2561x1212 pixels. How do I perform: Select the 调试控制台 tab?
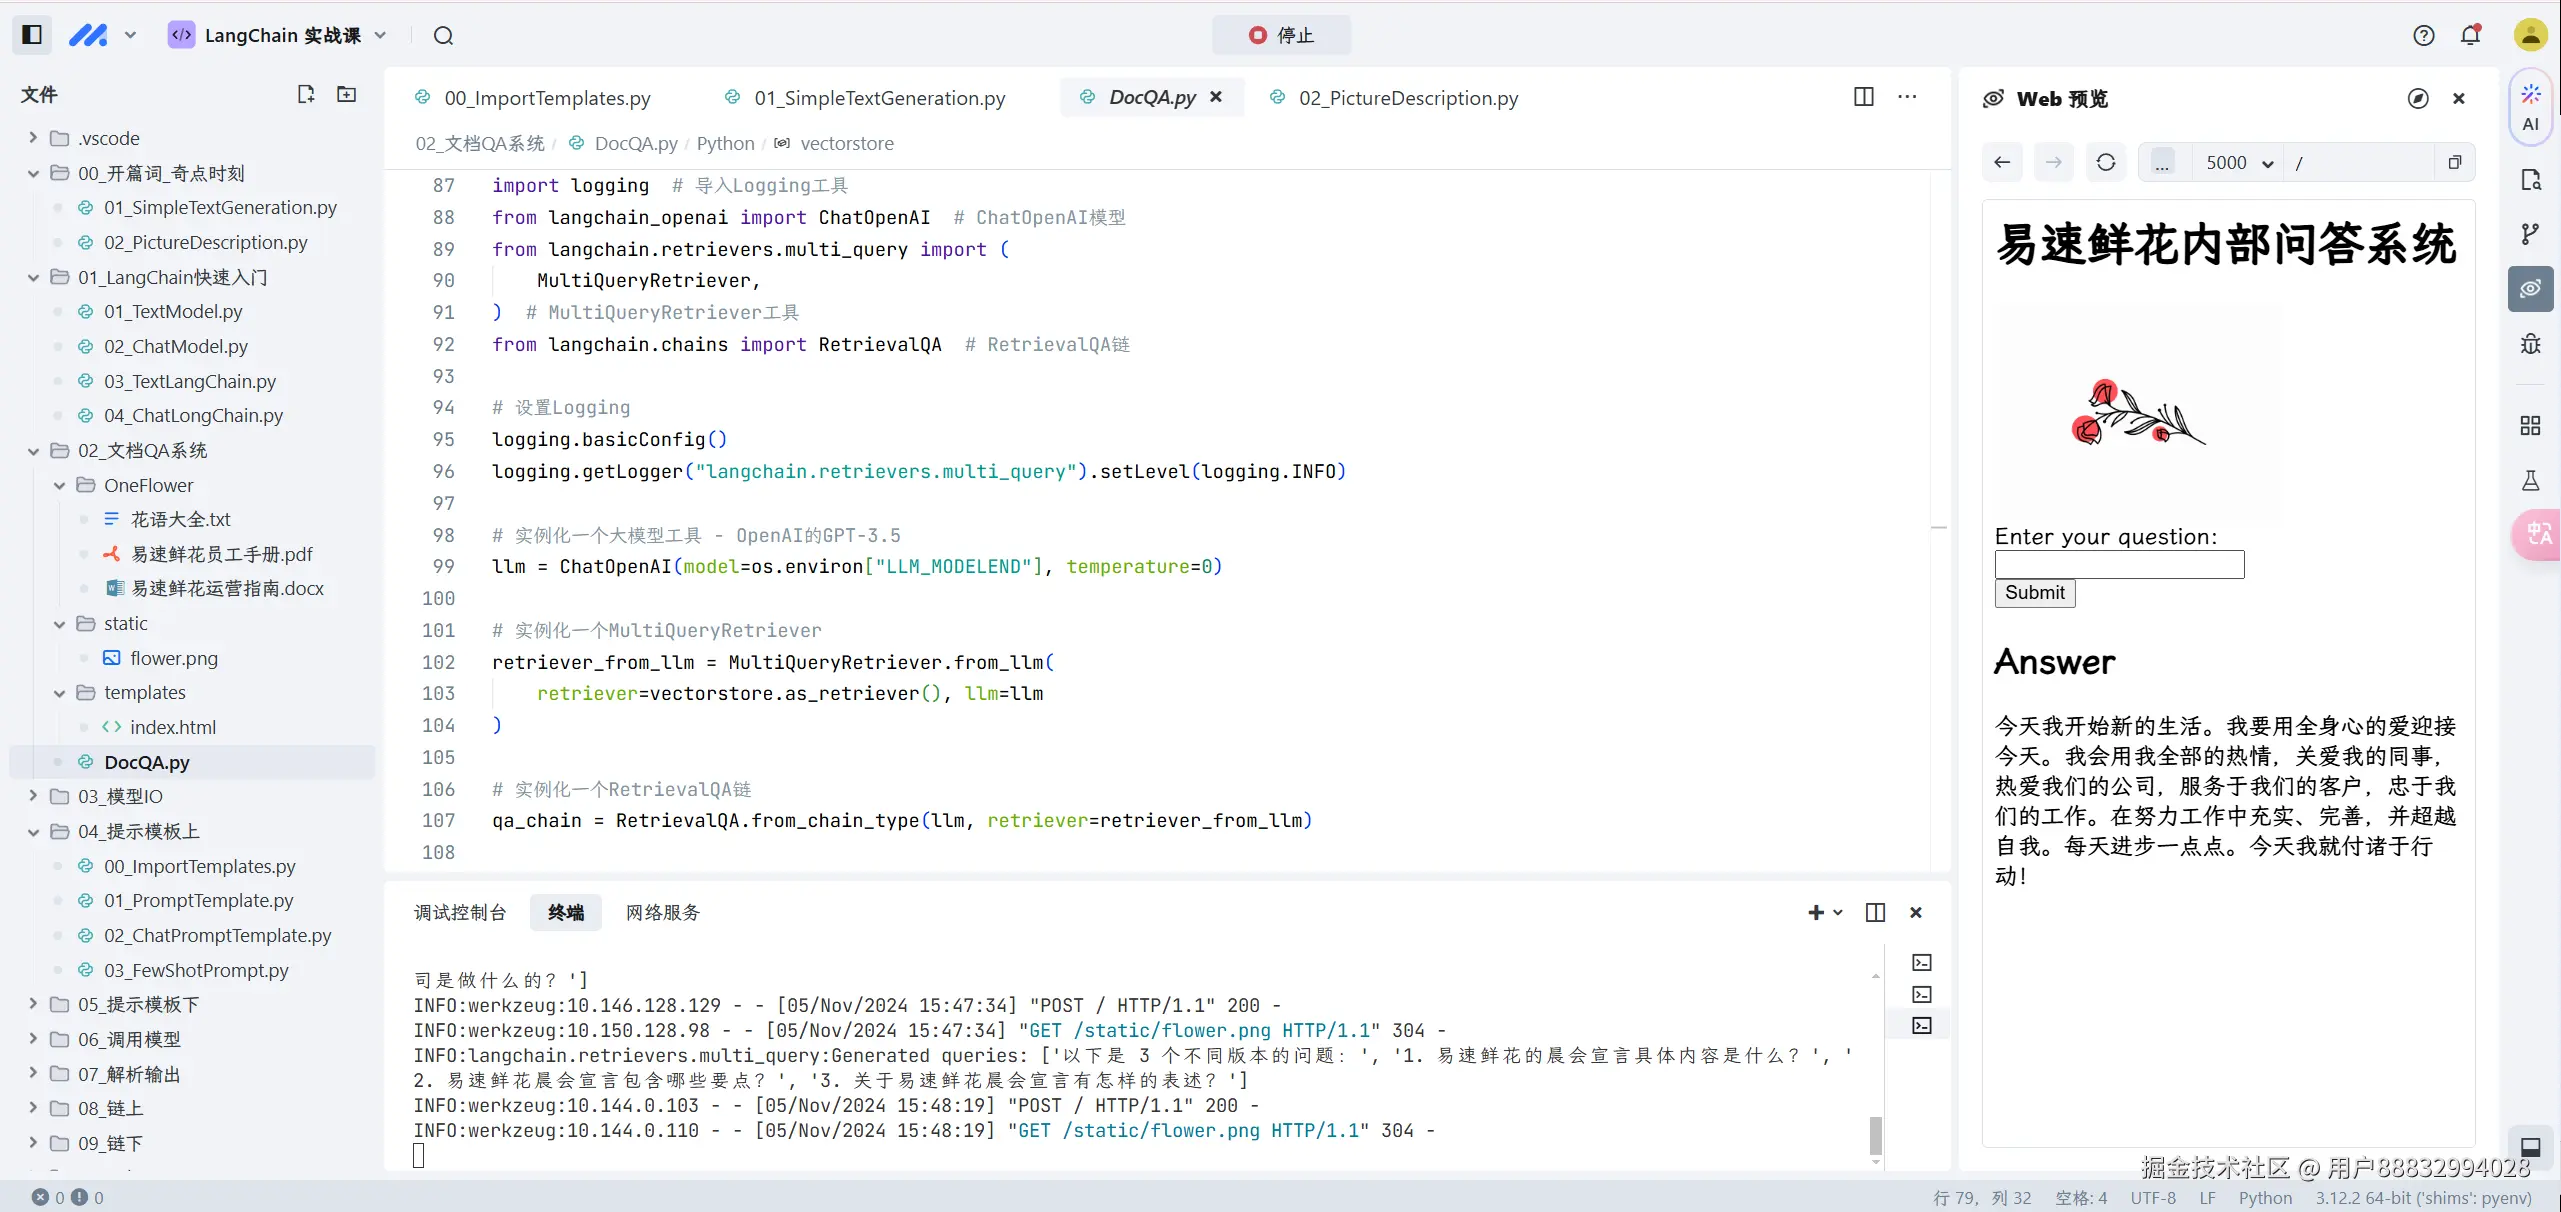pyautogui.click(x=460, y=912)
